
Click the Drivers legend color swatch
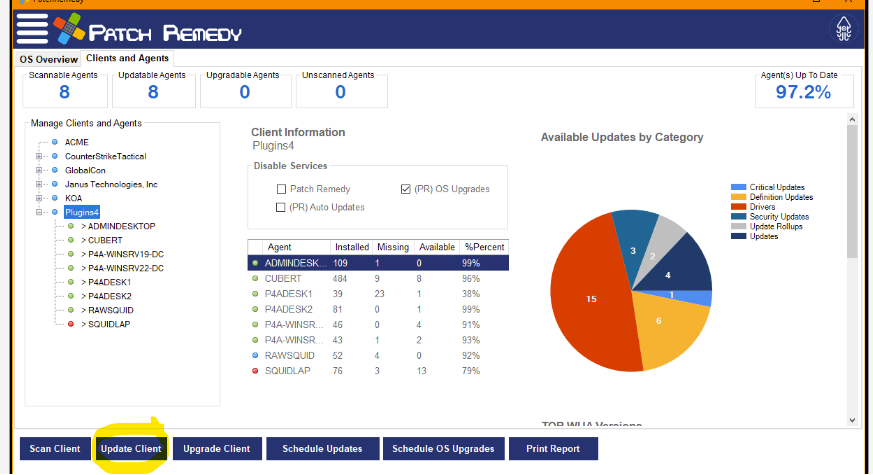point(739,207)
